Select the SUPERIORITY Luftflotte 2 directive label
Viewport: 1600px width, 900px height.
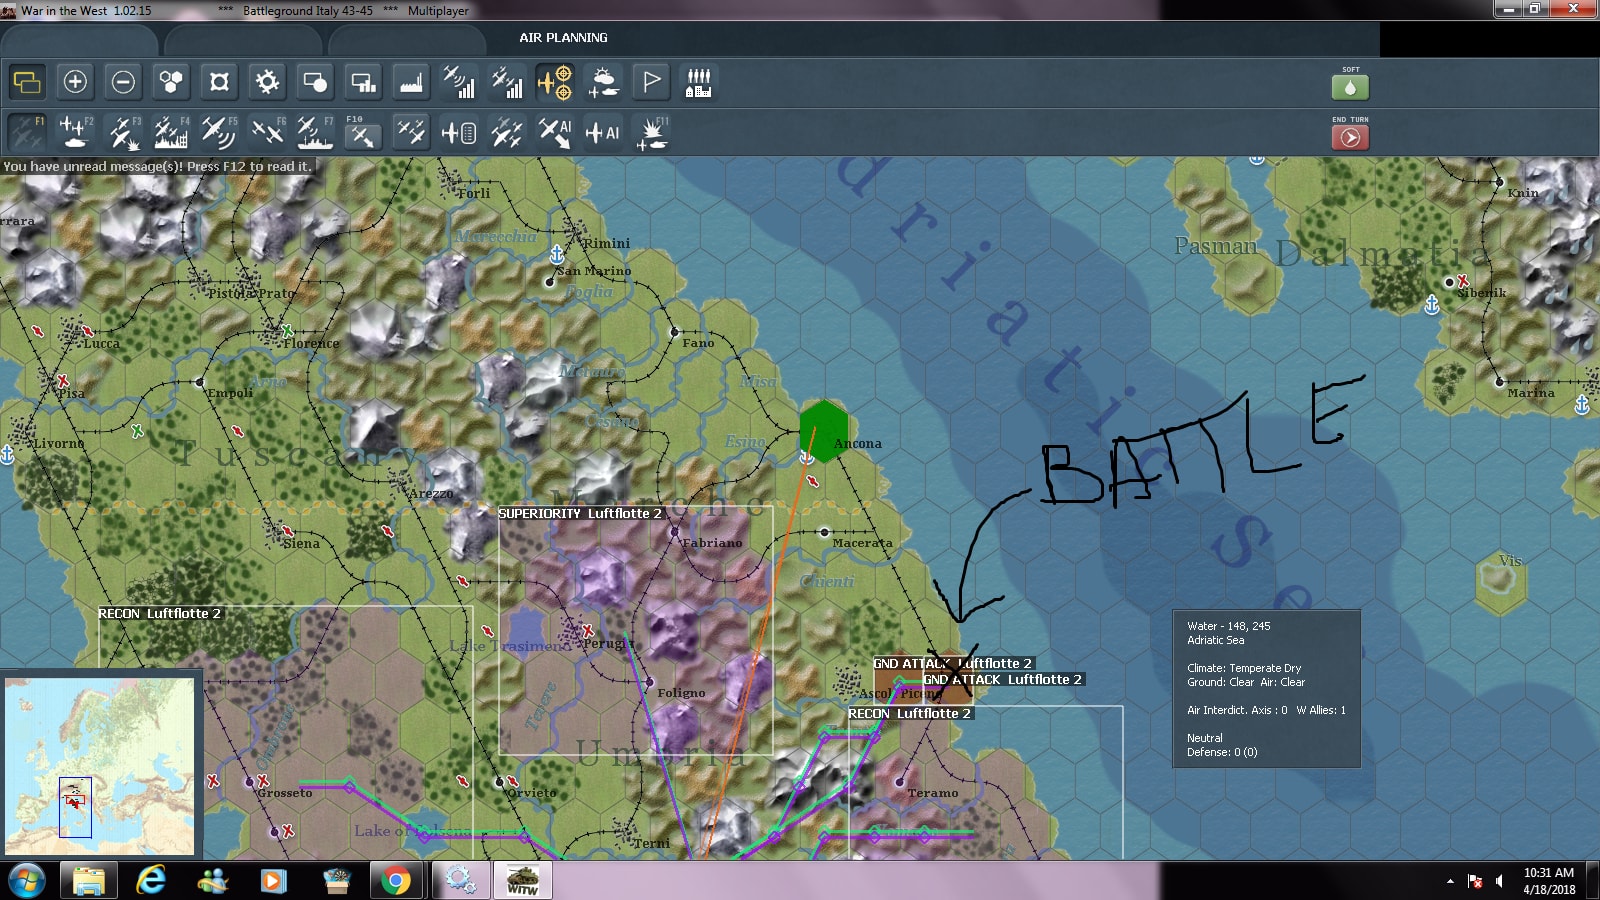580,513
